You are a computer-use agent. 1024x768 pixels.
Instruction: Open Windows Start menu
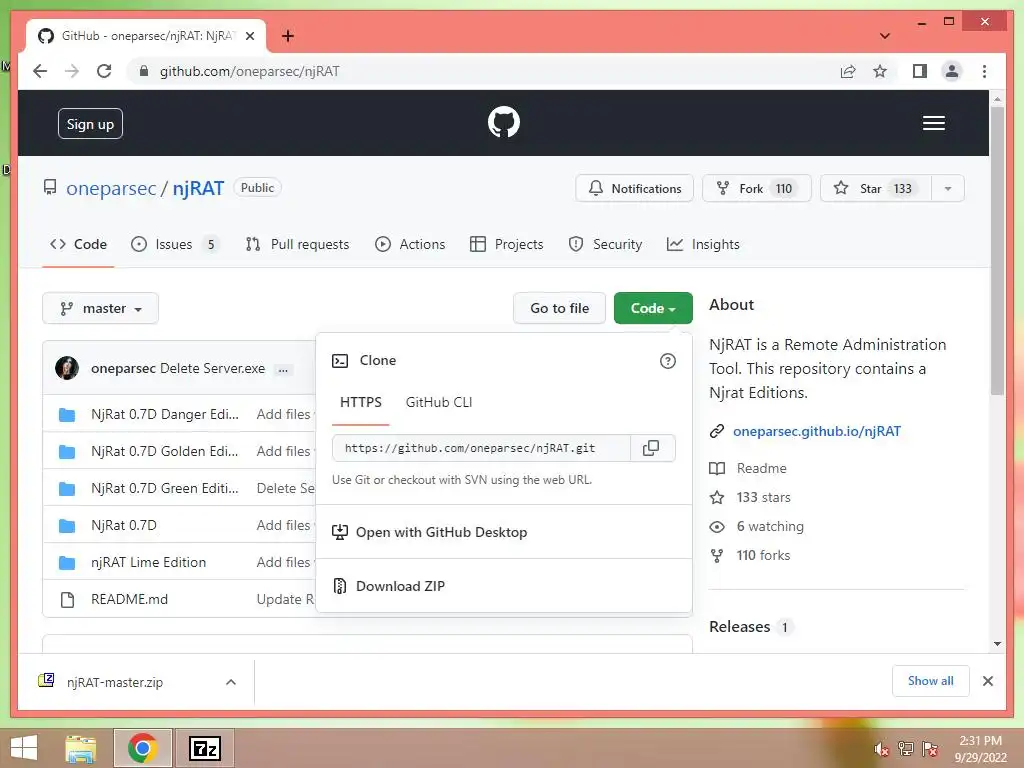coord(24,748)
